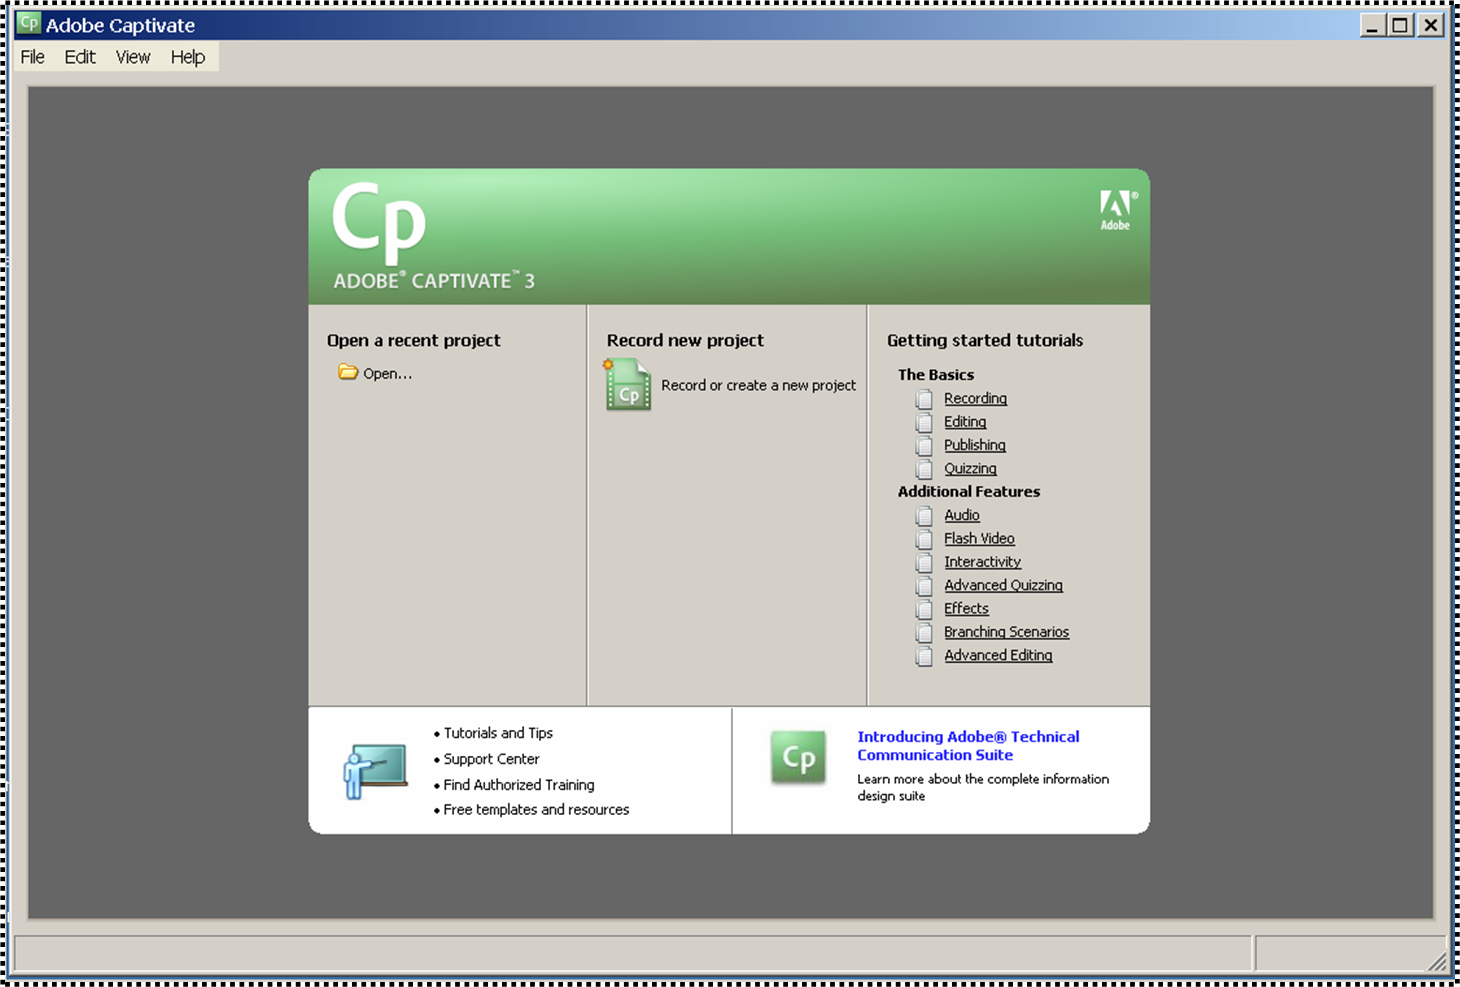The width and height of the screenshot is (1460, 987).
Task: Click the window resize grip in status bar
Action: coord(1437,962)
